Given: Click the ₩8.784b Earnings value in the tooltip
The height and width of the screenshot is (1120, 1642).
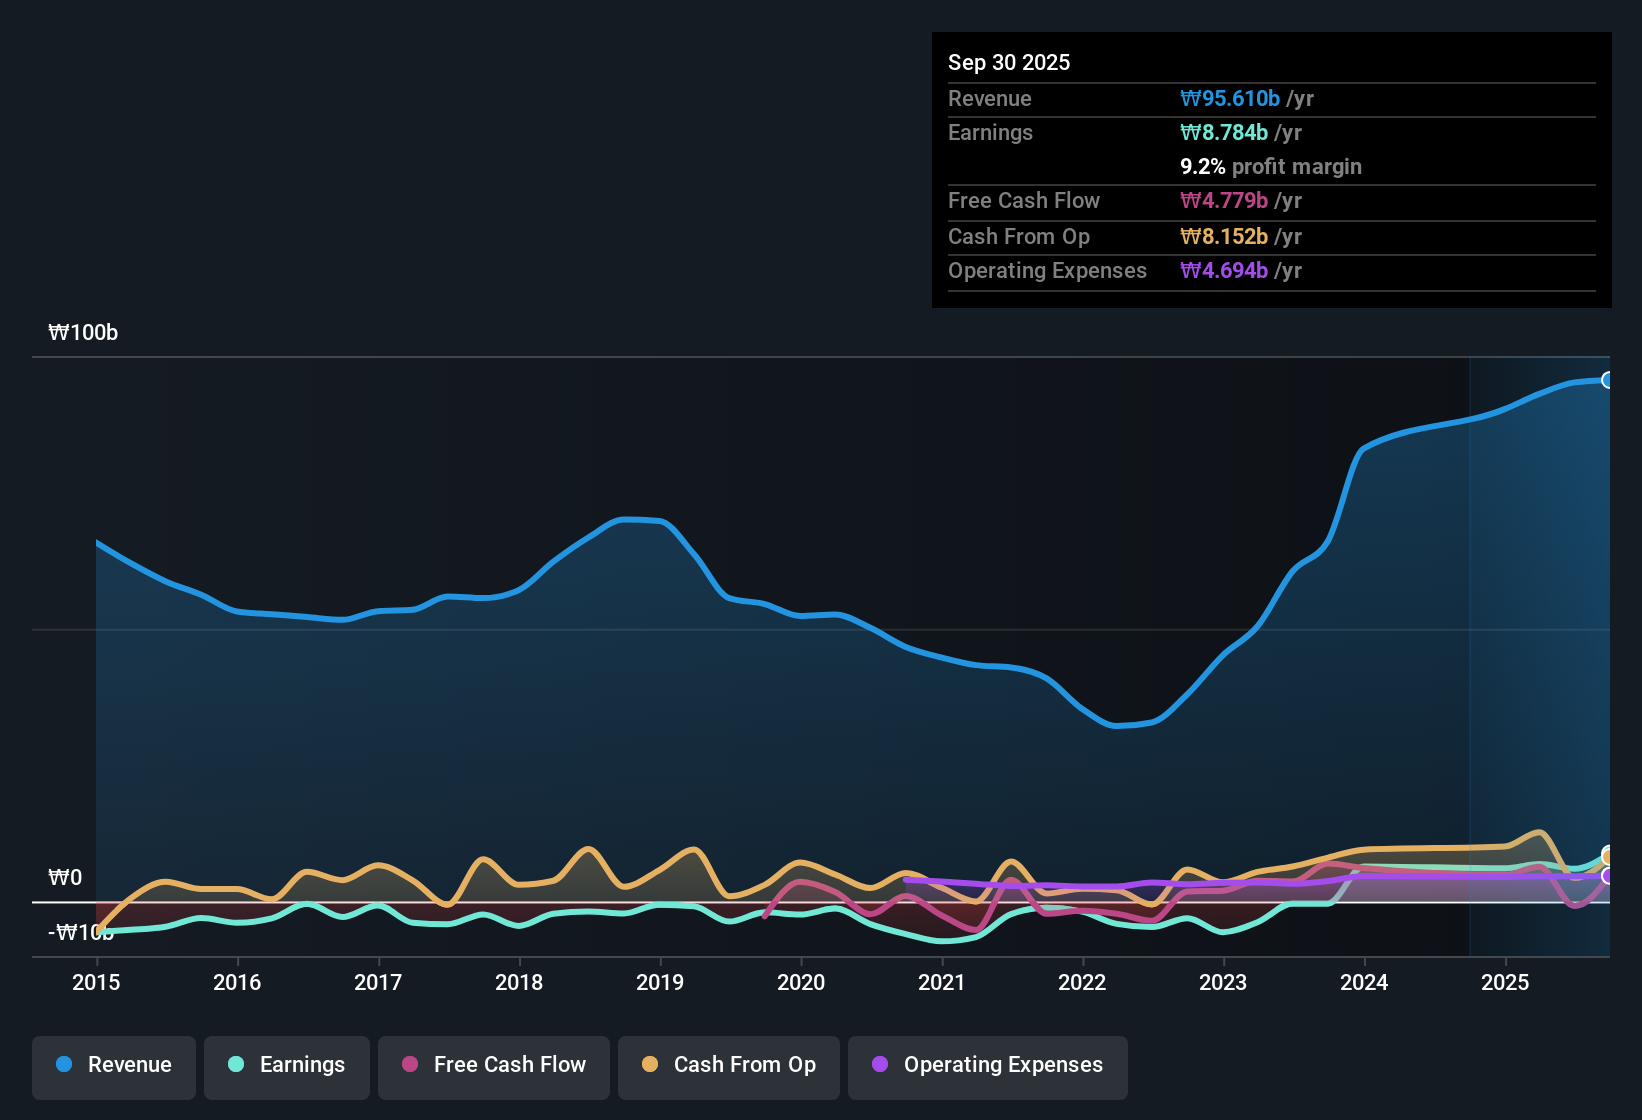Looking at the screenshot, I should pos(1222,132).
